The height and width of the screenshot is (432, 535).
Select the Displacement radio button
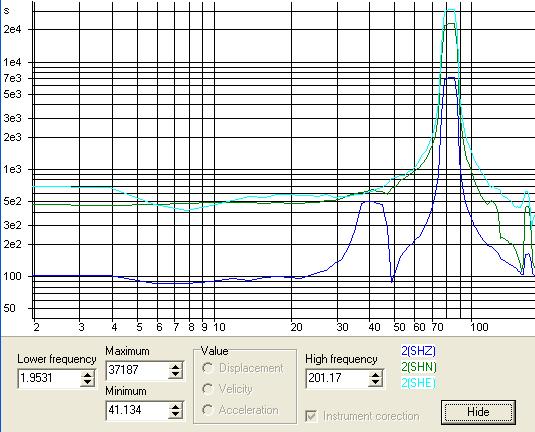click(208, 368)
